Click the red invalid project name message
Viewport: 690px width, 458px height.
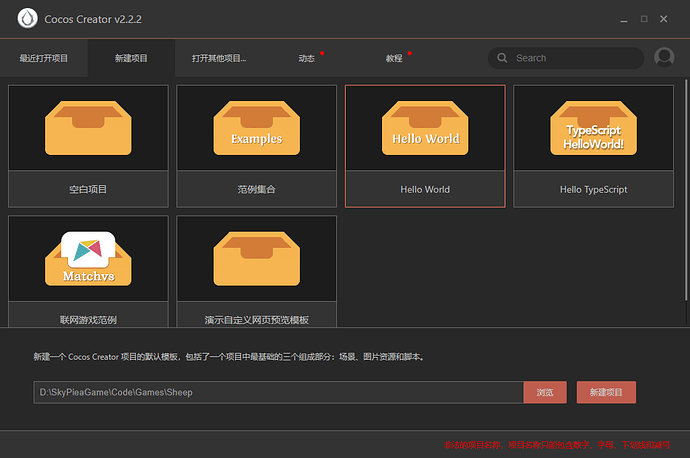coord(557,445)
